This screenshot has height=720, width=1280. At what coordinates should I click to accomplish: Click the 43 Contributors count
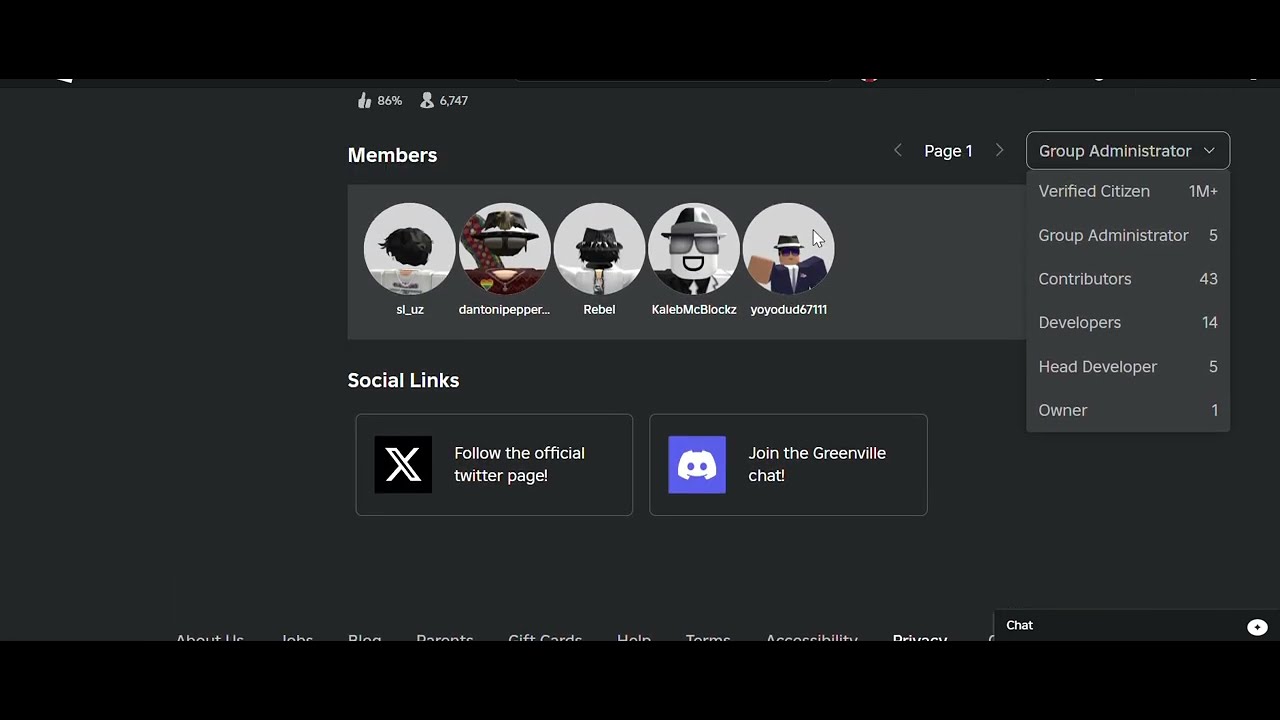click(1208, 279)
